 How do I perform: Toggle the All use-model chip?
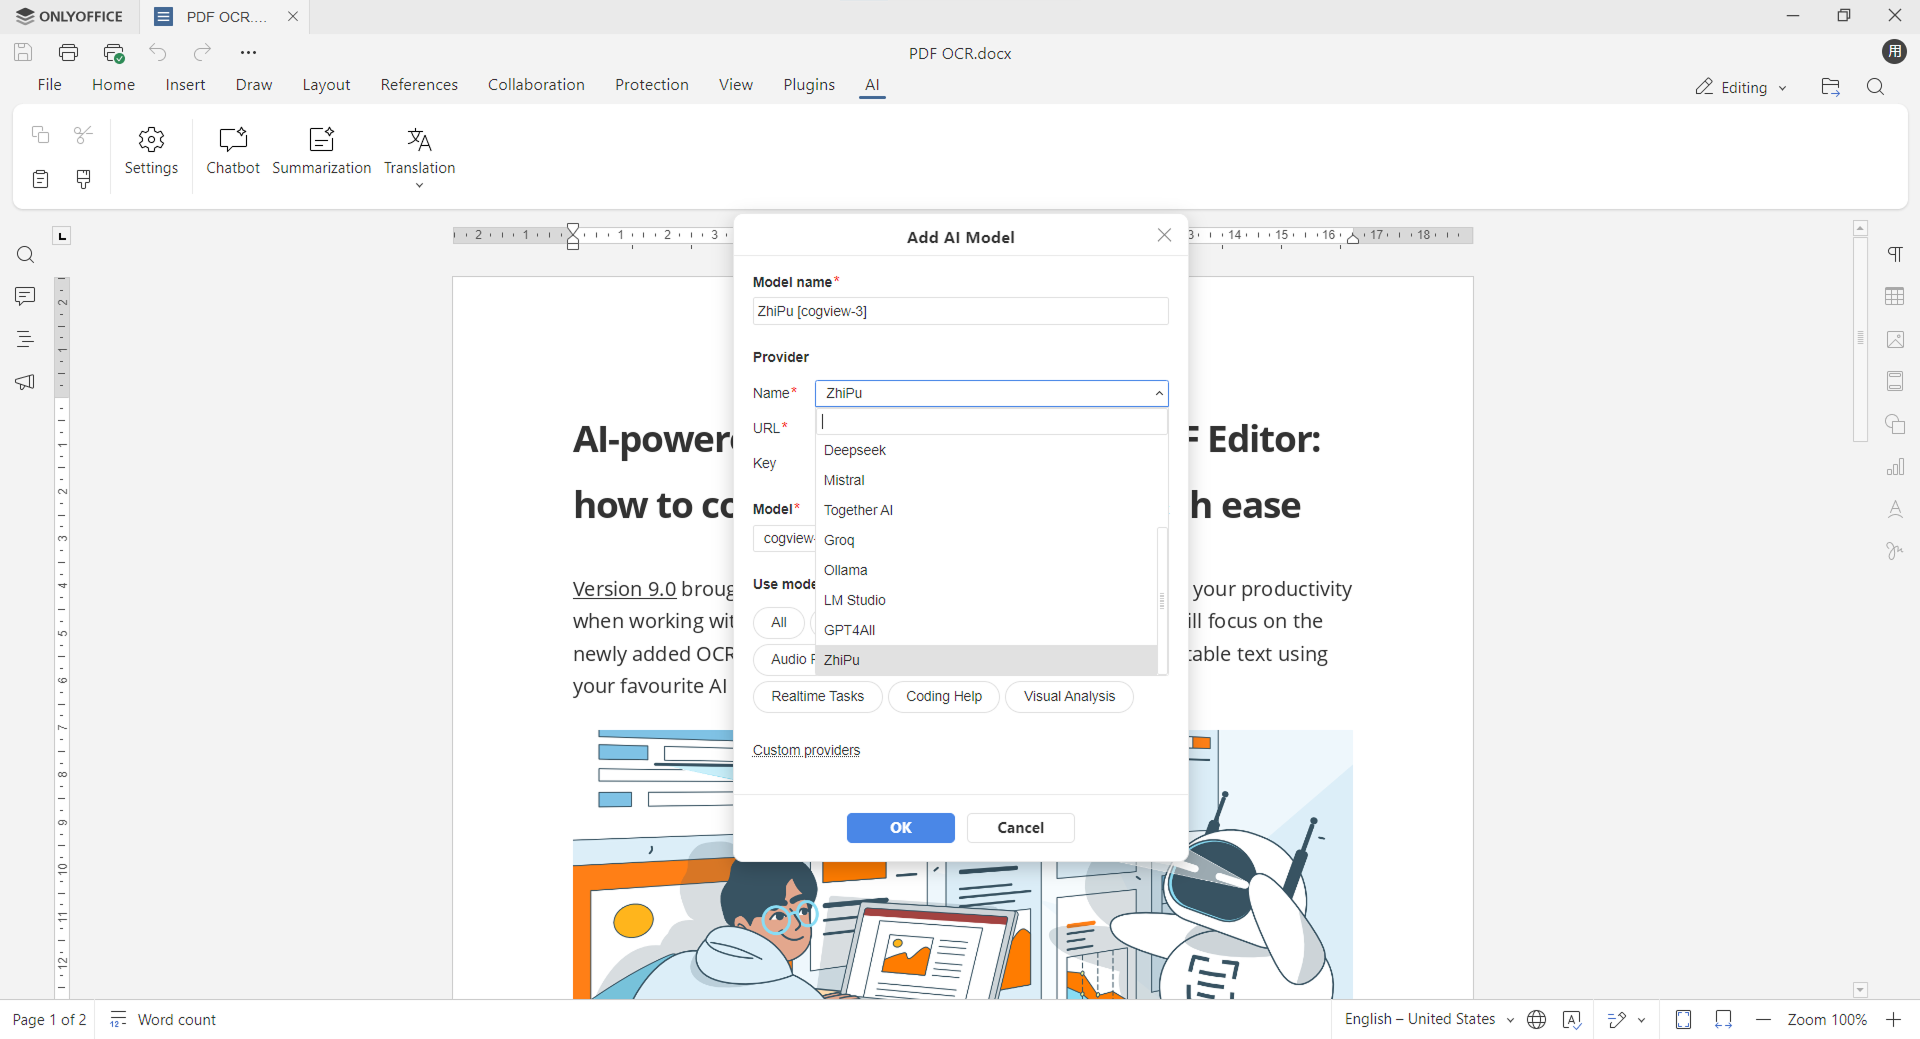coord(779,622)
